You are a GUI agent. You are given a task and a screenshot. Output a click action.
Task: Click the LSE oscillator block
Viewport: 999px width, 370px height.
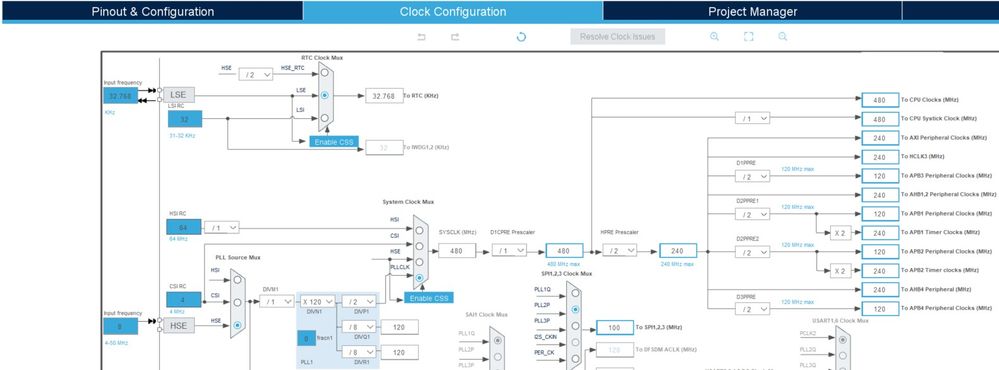[x=179, y=95]
